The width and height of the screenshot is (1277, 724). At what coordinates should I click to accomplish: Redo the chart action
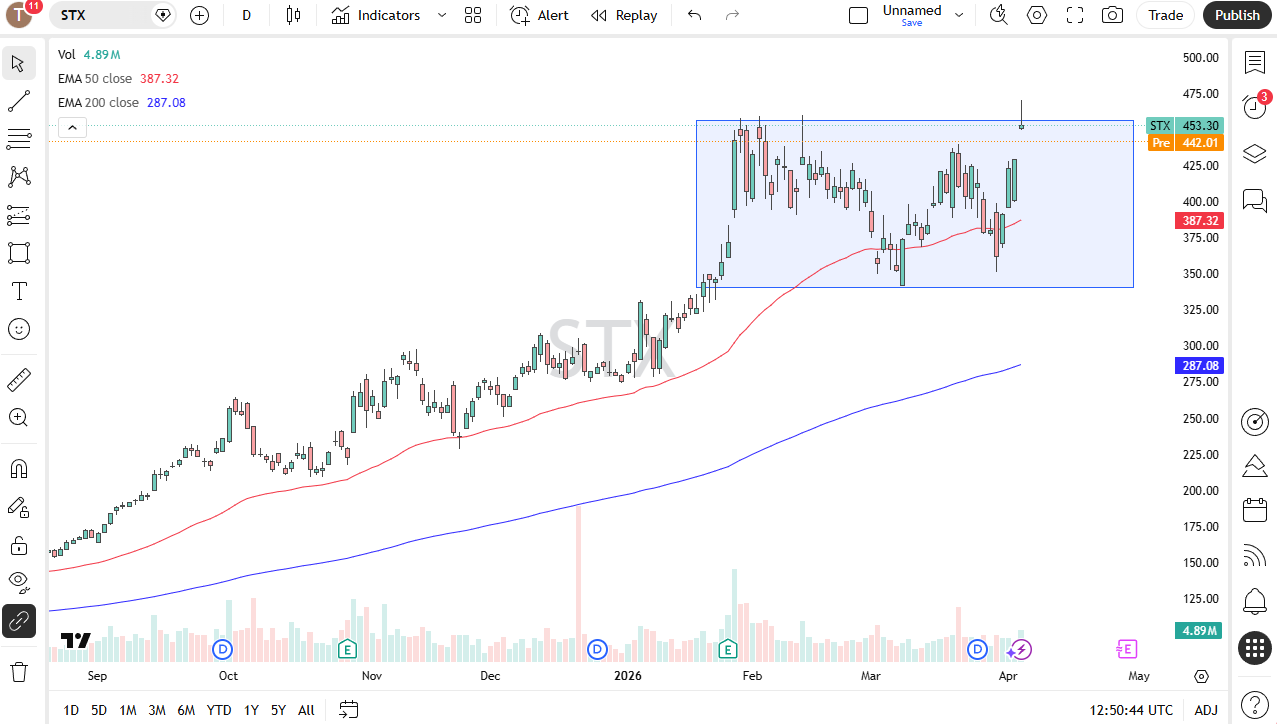click(x=732, y=15)
